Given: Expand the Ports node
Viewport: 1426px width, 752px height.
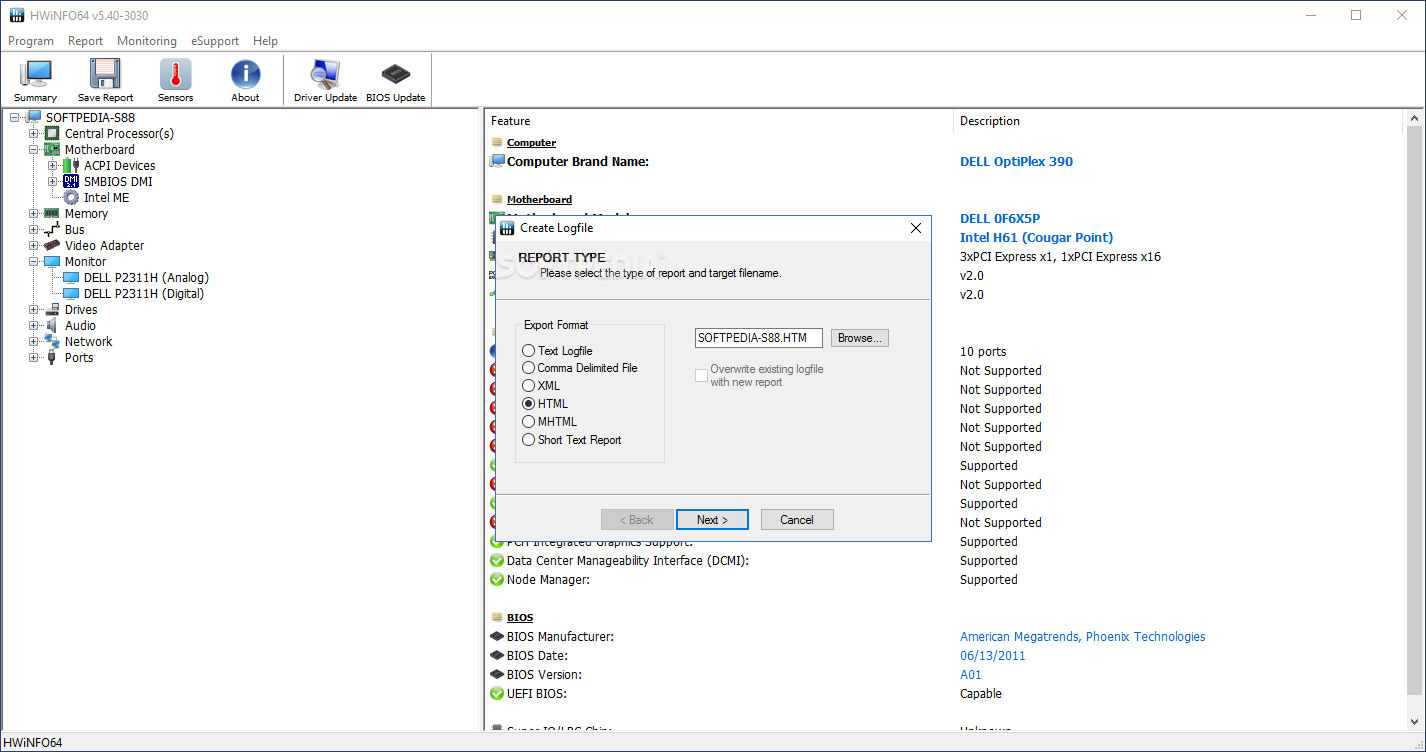Looking at the screenshot, I should pos(34,357).
